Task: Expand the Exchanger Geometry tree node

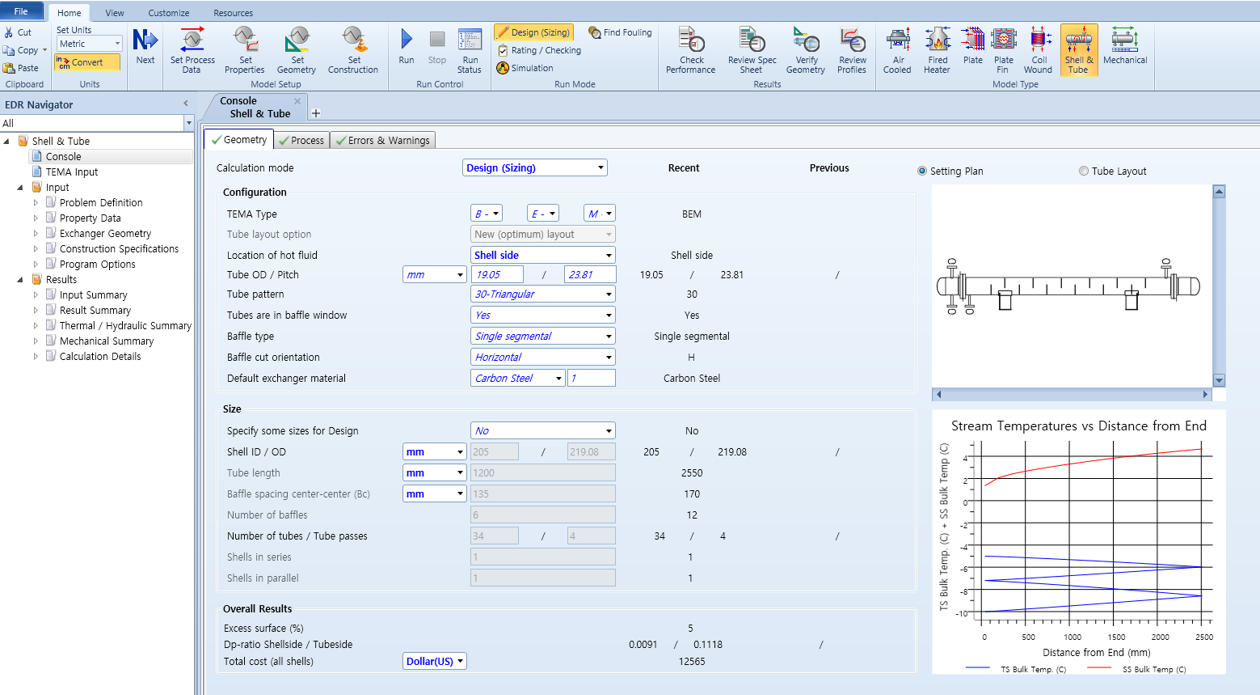Action: [36, 234]
